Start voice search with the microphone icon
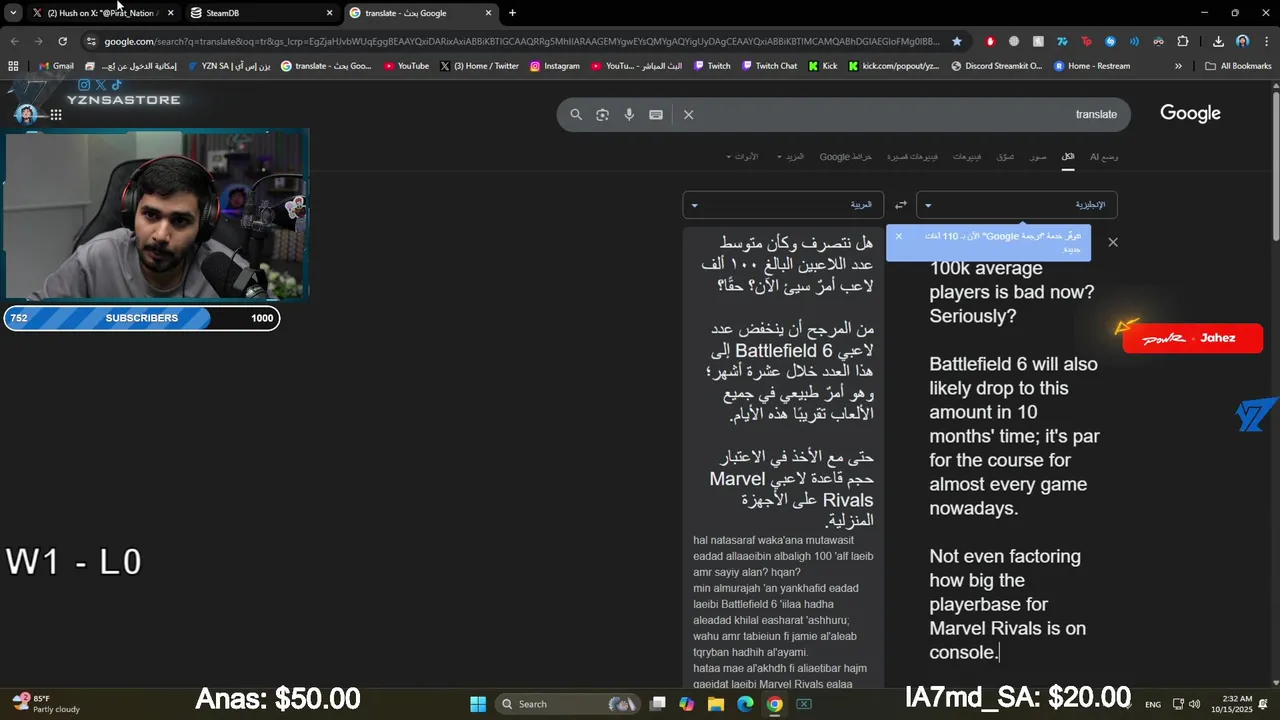The height and width of the screenshot is (720, 1280). [629, 114]
